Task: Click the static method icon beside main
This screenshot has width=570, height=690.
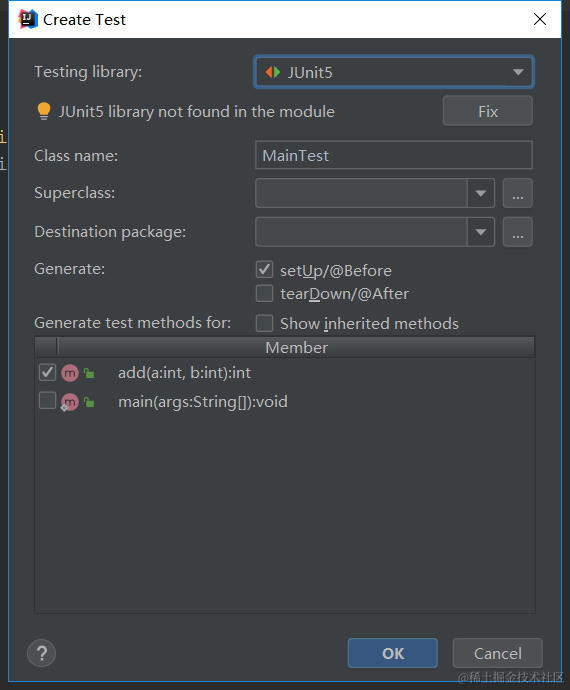Action: click(x=70, y=402)
